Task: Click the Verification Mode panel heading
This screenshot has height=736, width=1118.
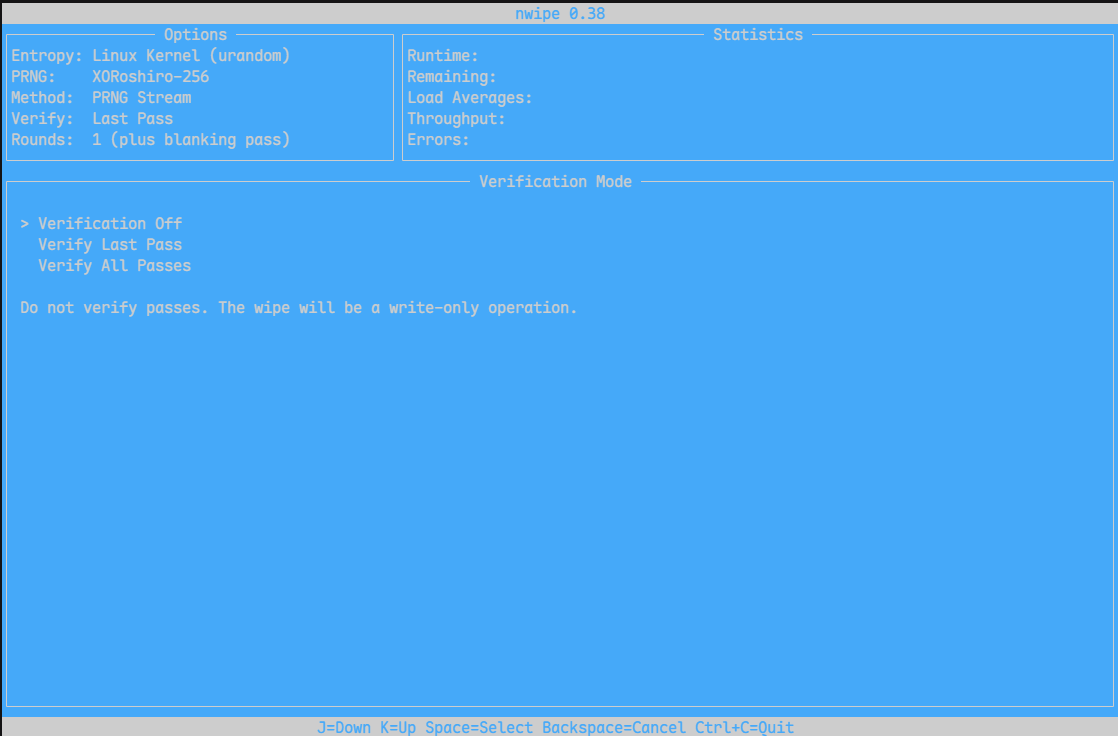Action: pyautogui.click(x=555, y=182)
